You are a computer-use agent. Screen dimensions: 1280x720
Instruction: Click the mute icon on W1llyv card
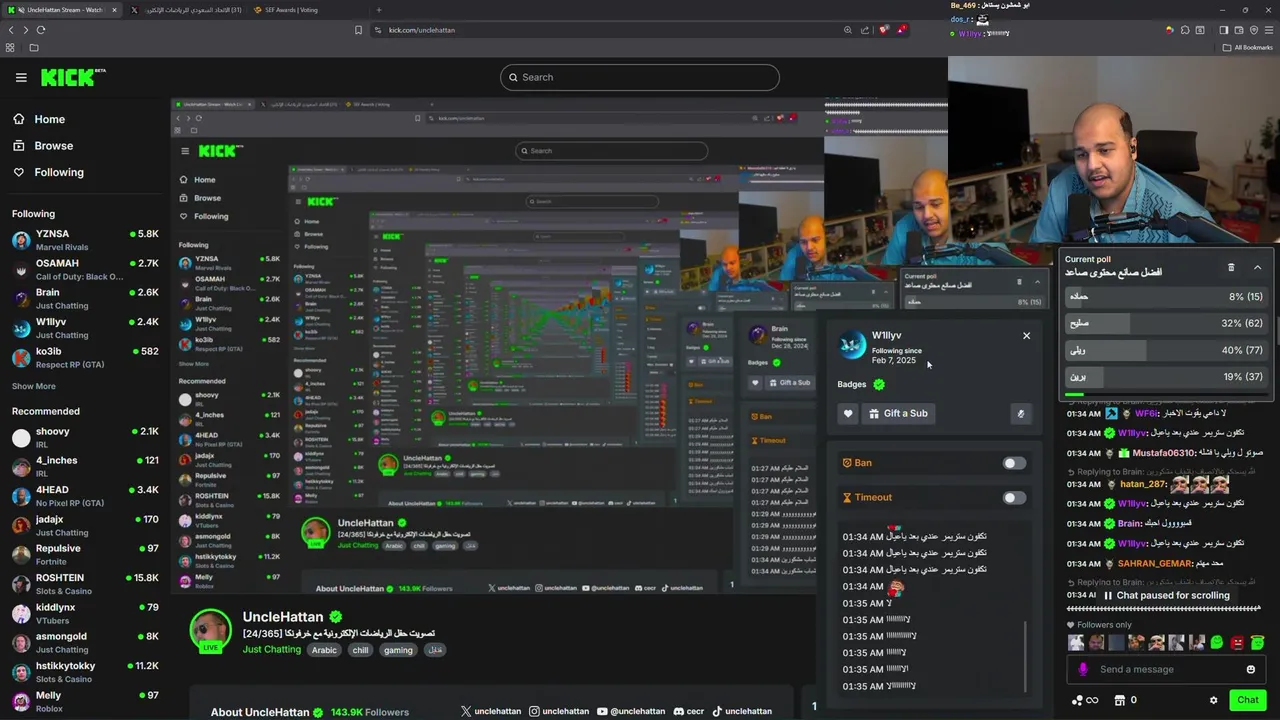(1021, 414)
